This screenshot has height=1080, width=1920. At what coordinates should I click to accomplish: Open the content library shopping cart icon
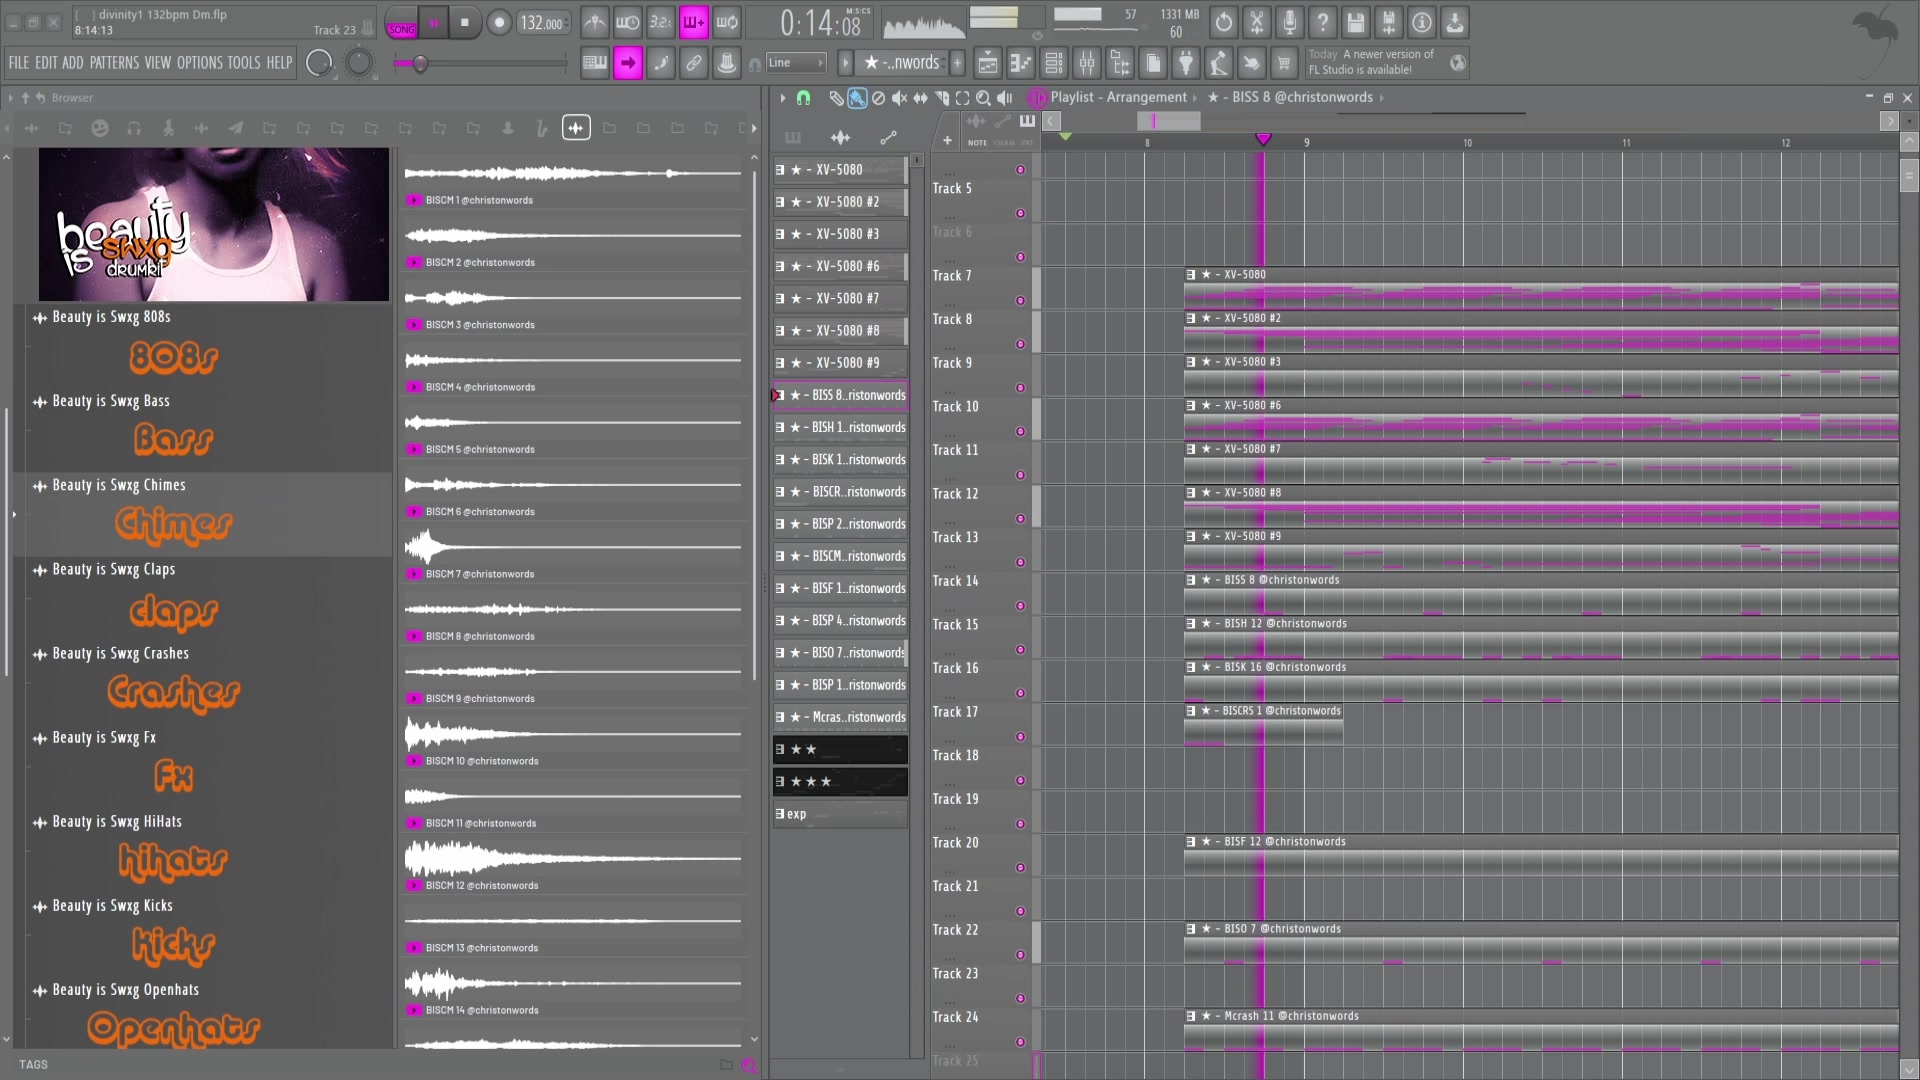point(1284,64)
